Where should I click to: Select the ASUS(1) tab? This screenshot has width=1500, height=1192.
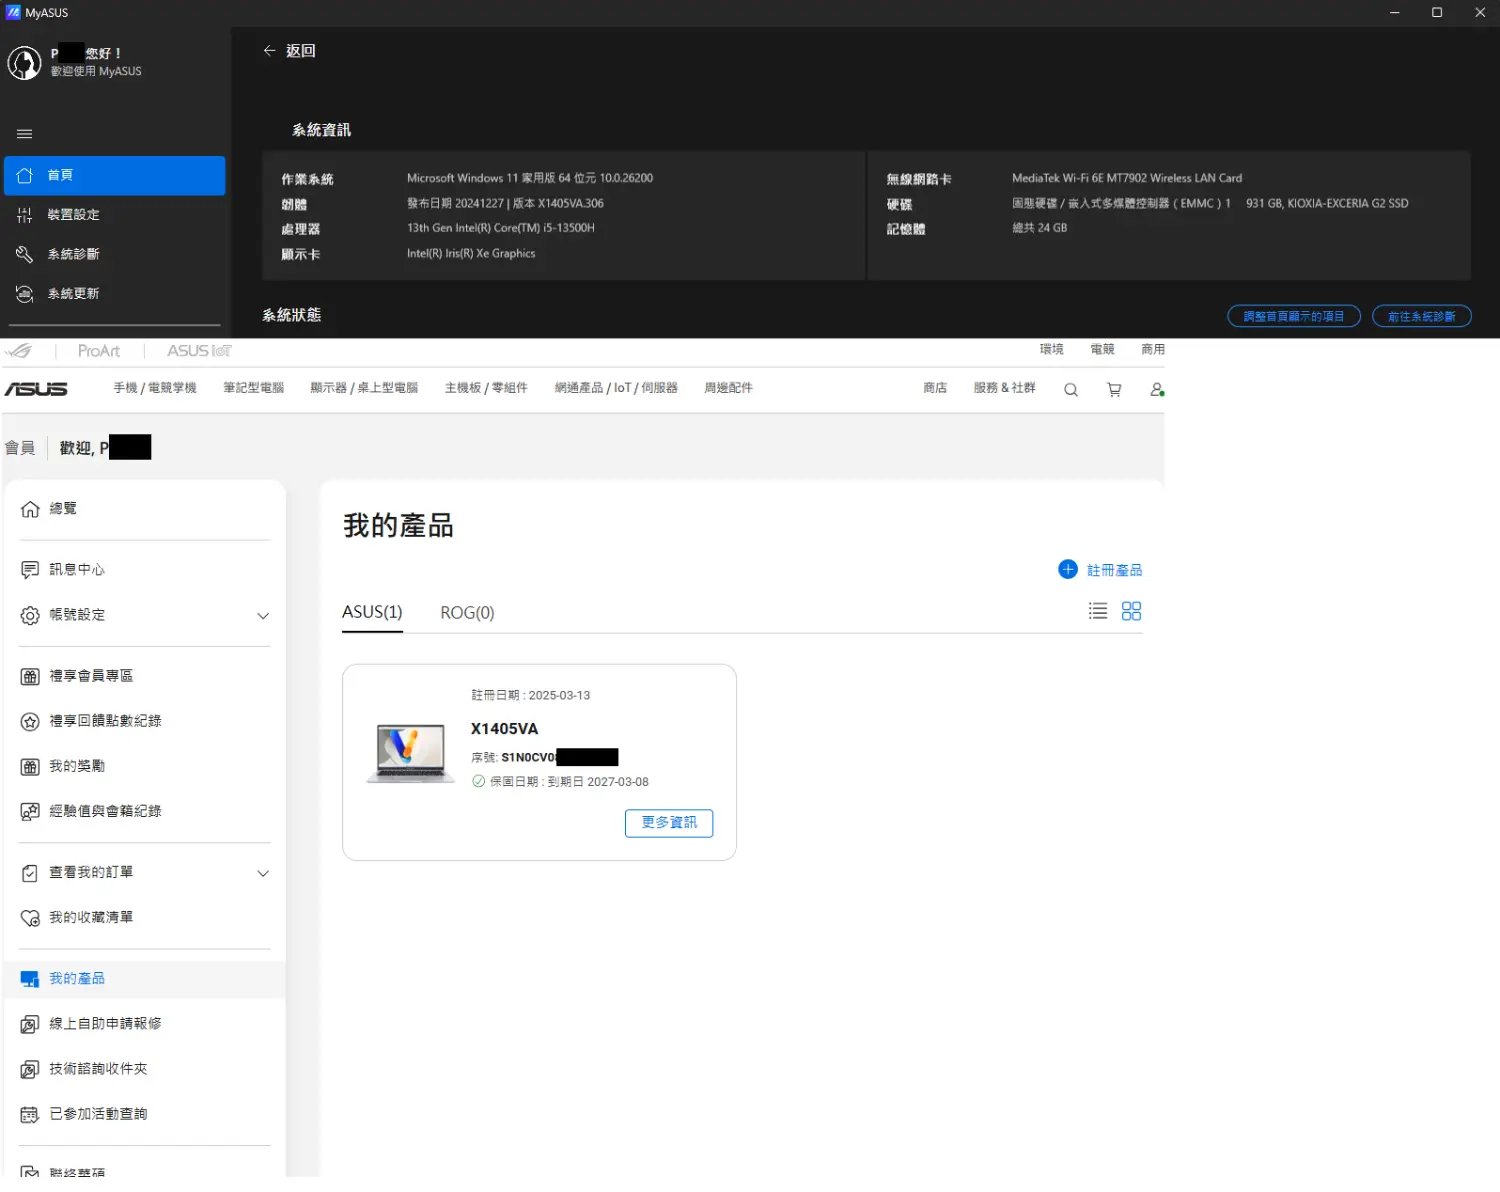[372, 612]
